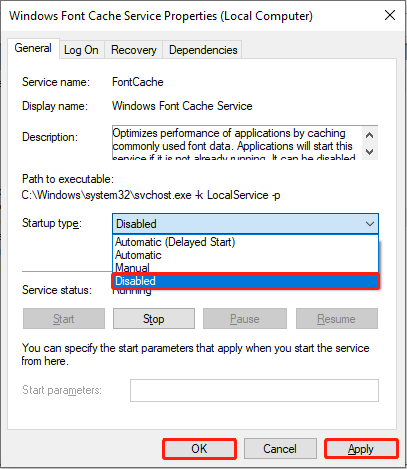Confirm with the OK button
This screenshot has height=469, width=407.
(x=199, y=449)
